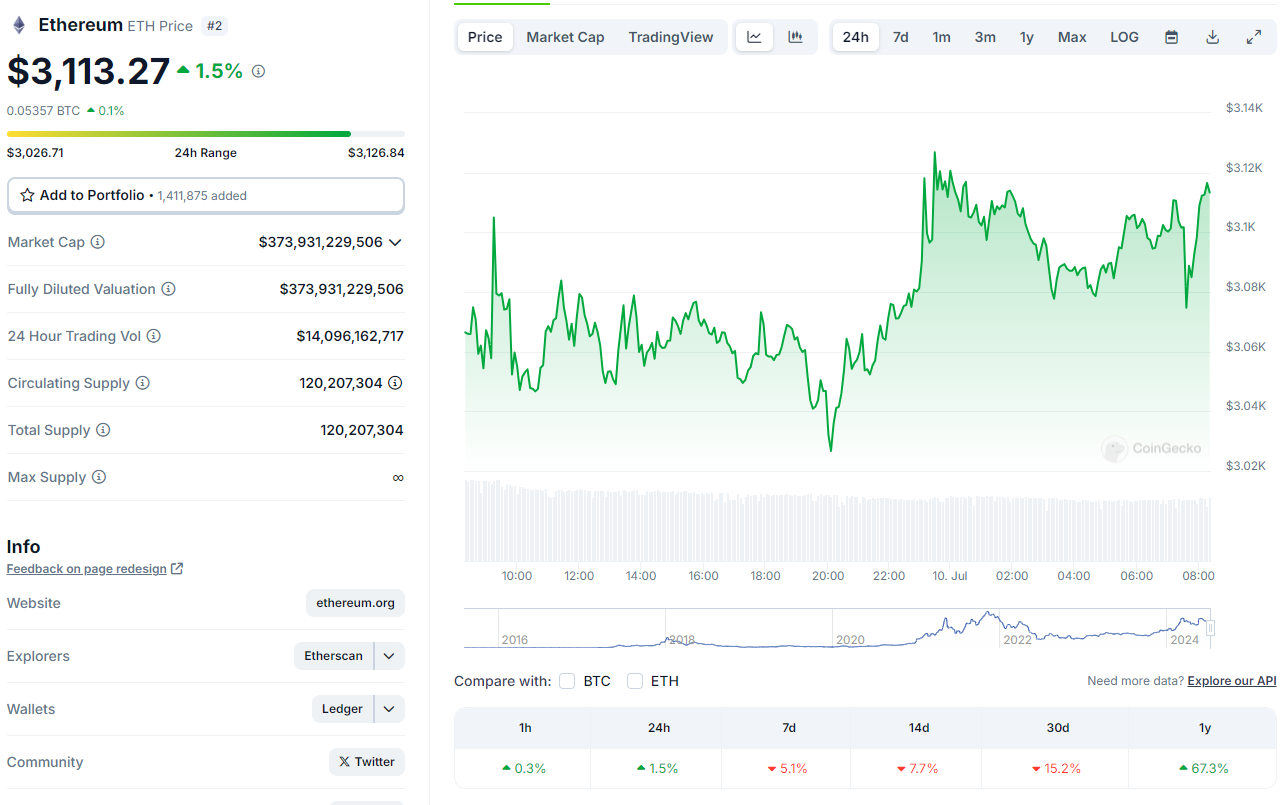Select the 7d timeframe
The image size is (1281, 805).
(x=900, y=37)
